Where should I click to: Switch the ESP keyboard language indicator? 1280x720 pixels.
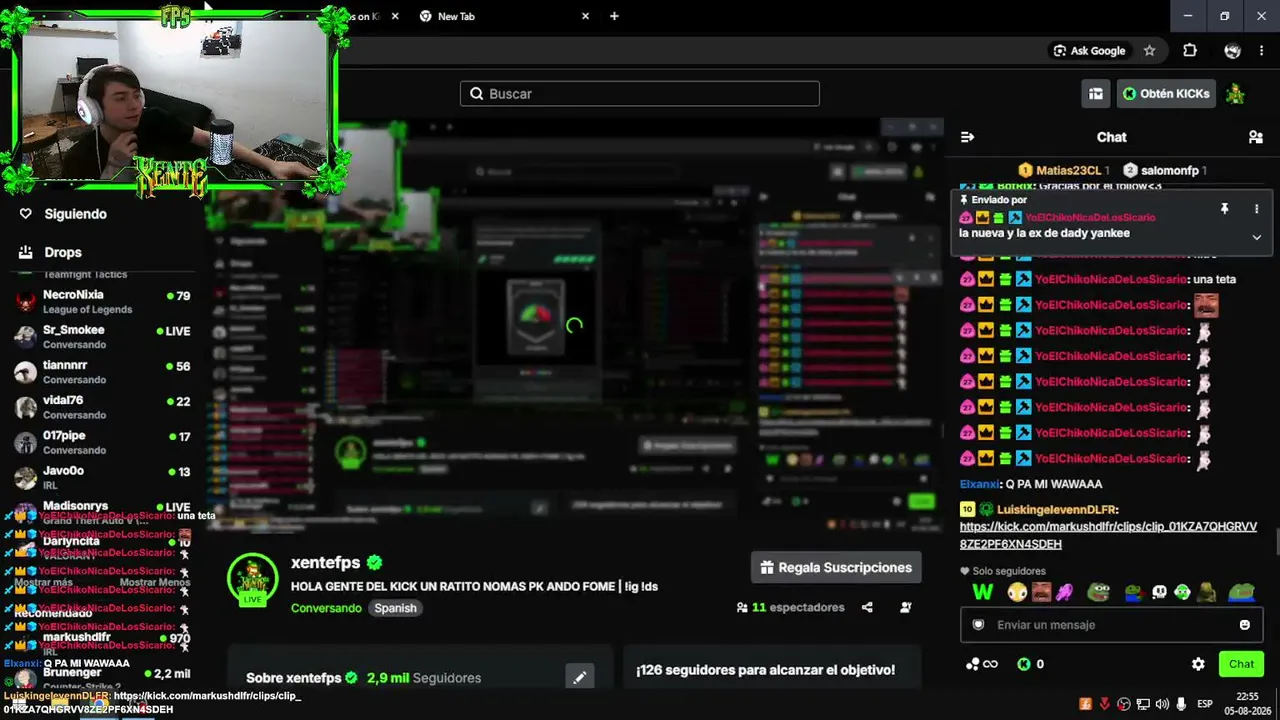click(x=1205, y=704)
